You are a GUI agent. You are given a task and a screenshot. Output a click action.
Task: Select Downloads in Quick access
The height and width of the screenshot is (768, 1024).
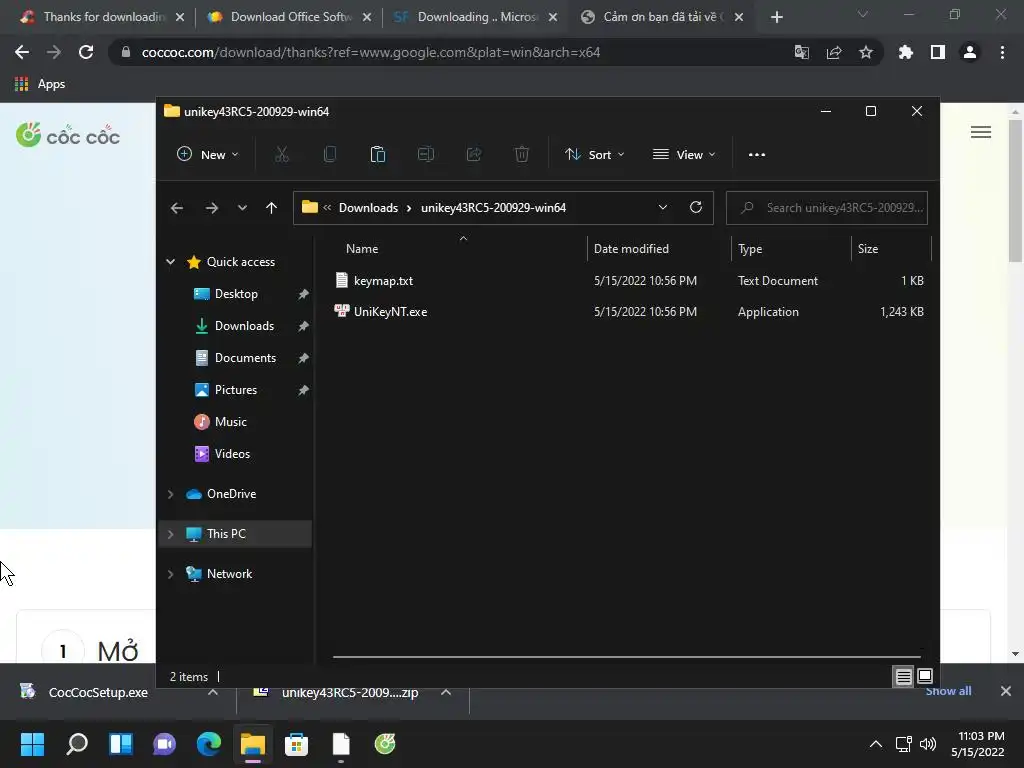tap(244, 326)
